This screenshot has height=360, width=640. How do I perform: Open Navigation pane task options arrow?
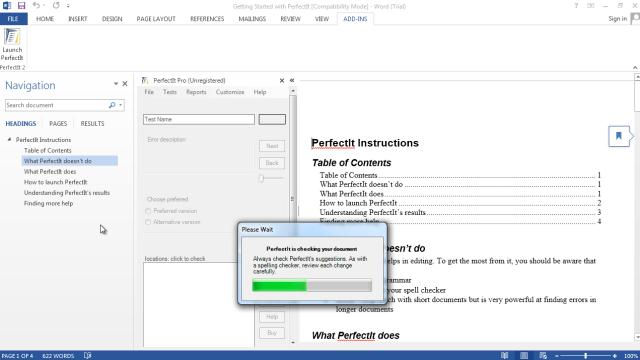pyautogui.click(x=116, y=84)
